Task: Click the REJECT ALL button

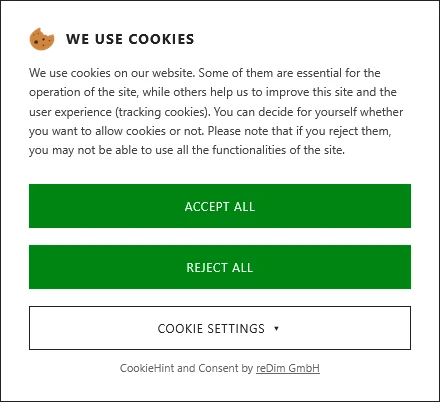Action: pos(220,267)
